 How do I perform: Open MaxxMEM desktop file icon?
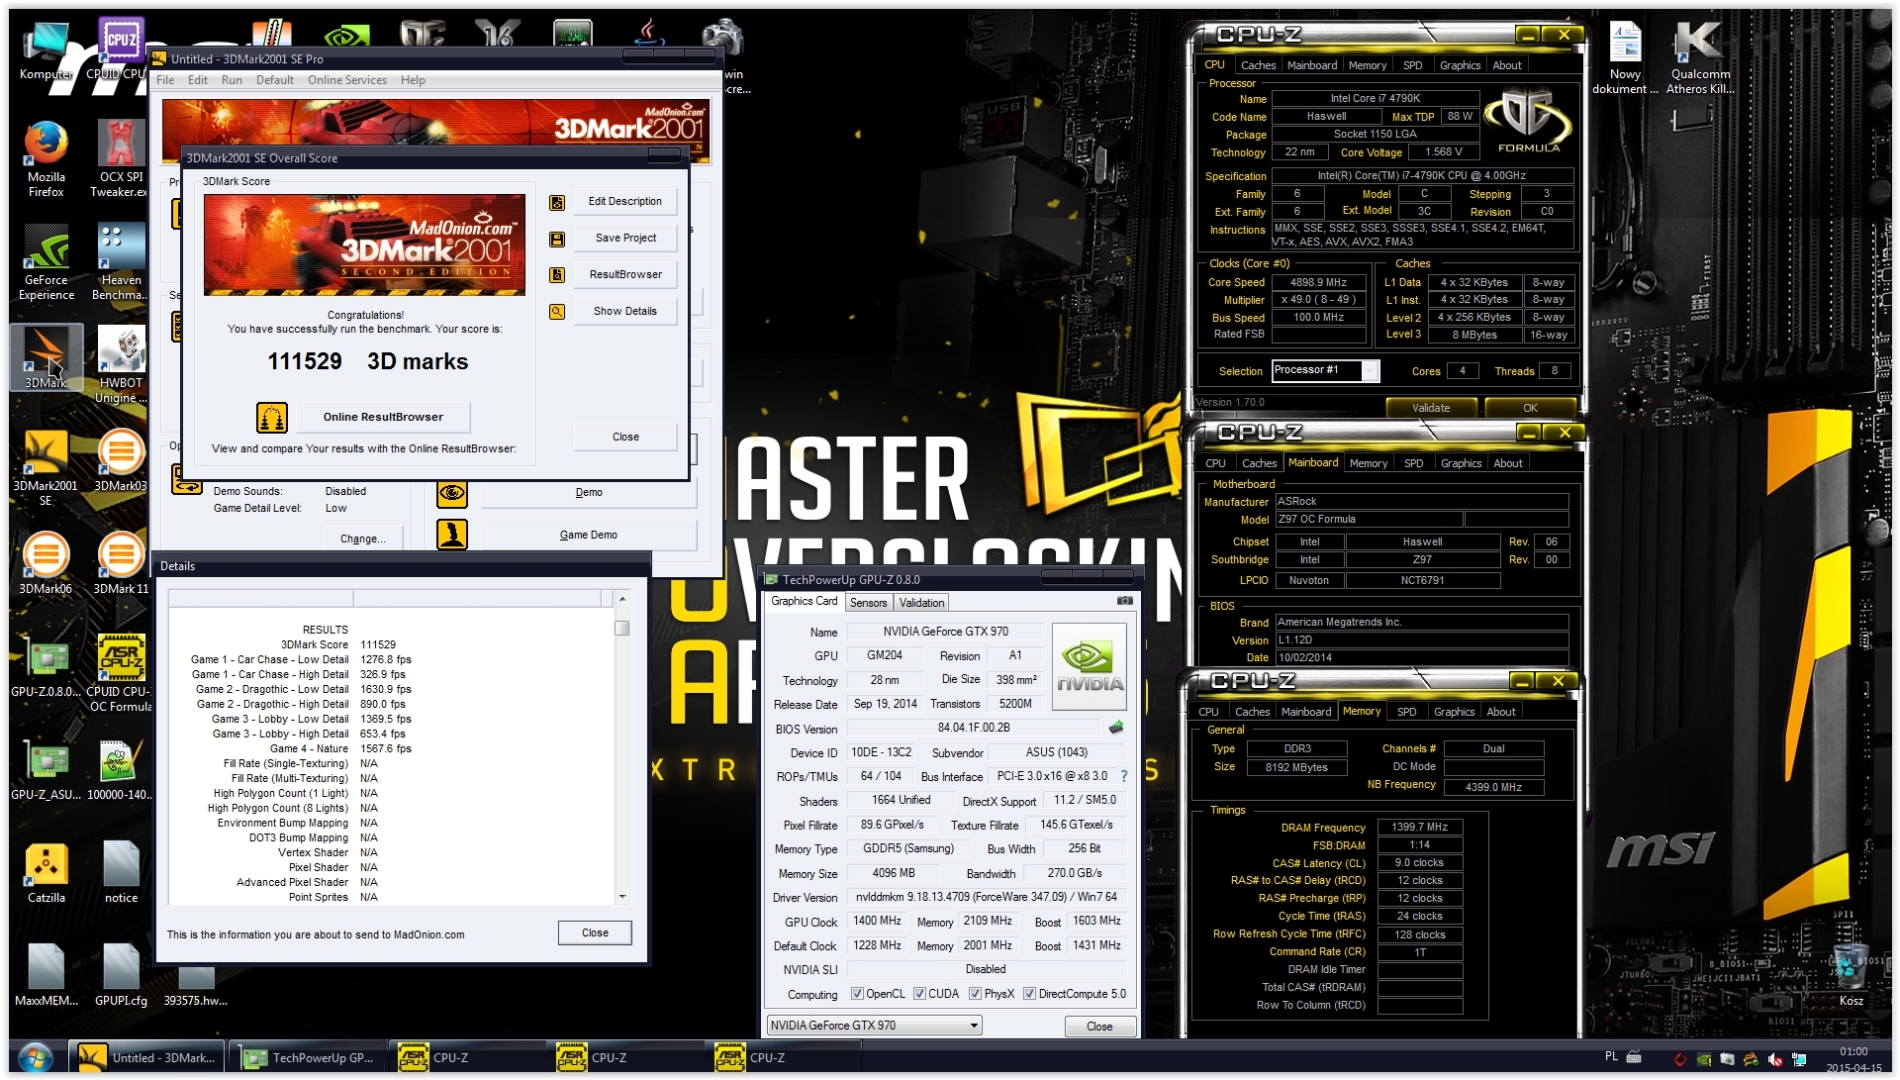[46, 975]
